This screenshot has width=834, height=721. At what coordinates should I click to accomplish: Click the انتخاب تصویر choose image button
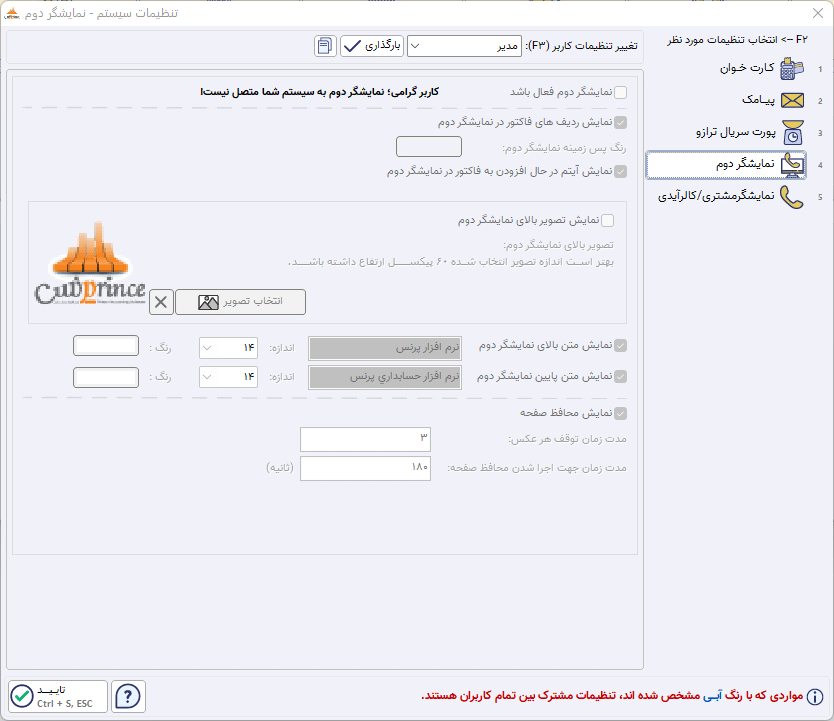pyautogui.click(x=240, y=302)
